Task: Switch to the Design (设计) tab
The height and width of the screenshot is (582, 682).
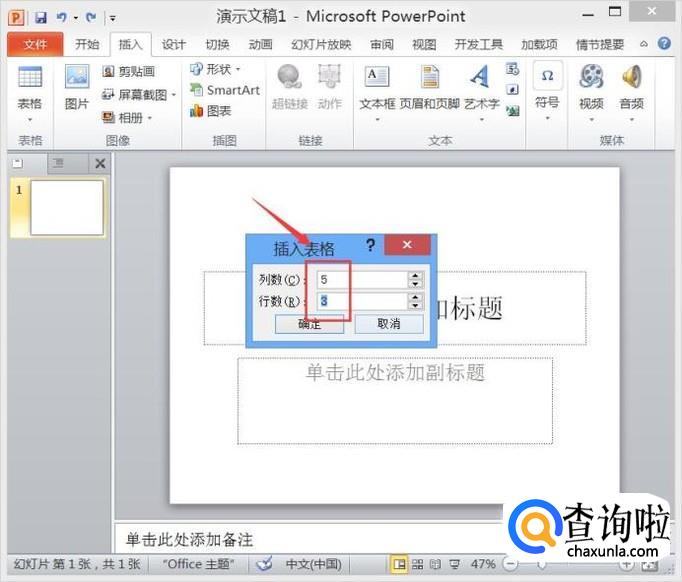Action: pyautogui.click(x=174, y=45)
